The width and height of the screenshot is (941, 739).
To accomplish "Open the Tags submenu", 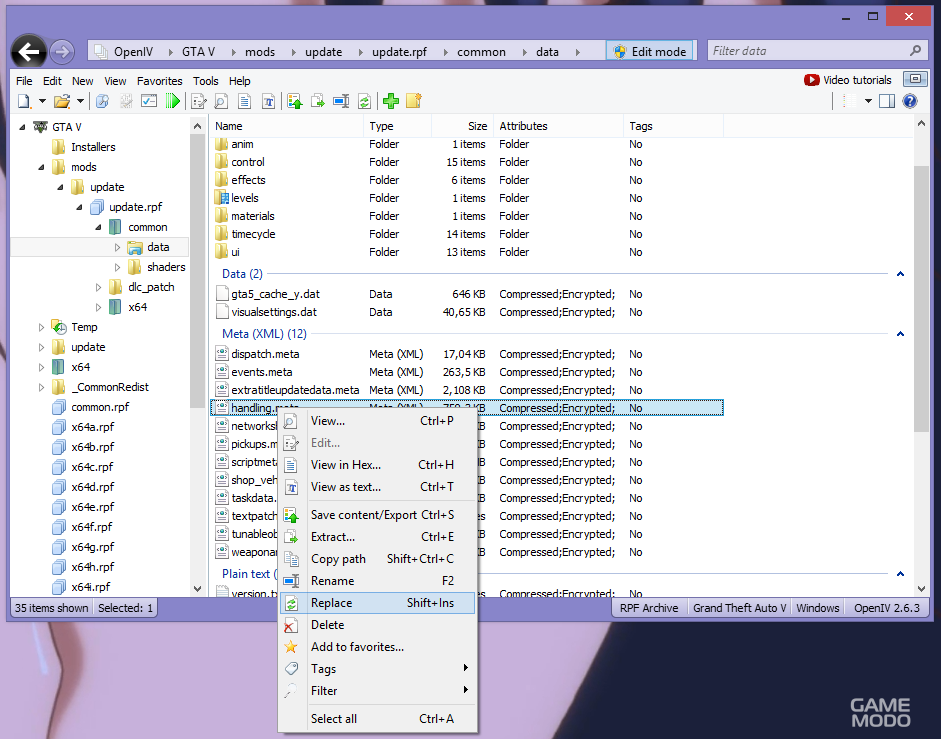I will 377,669.
